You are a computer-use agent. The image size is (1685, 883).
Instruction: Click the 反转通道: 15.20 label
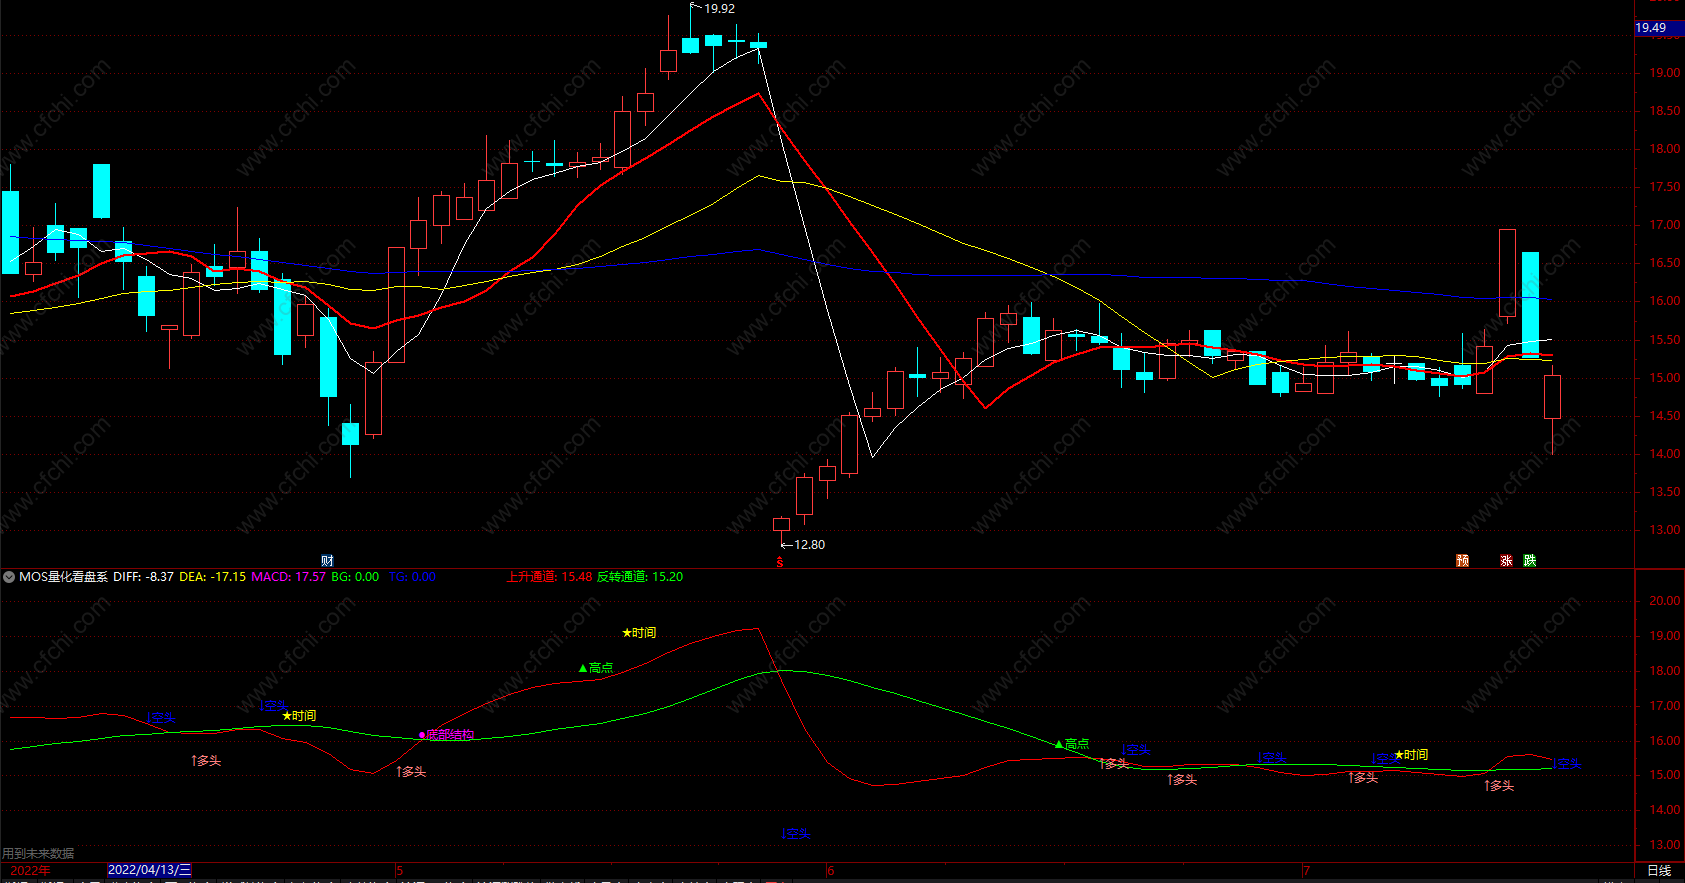click(640, 577)
